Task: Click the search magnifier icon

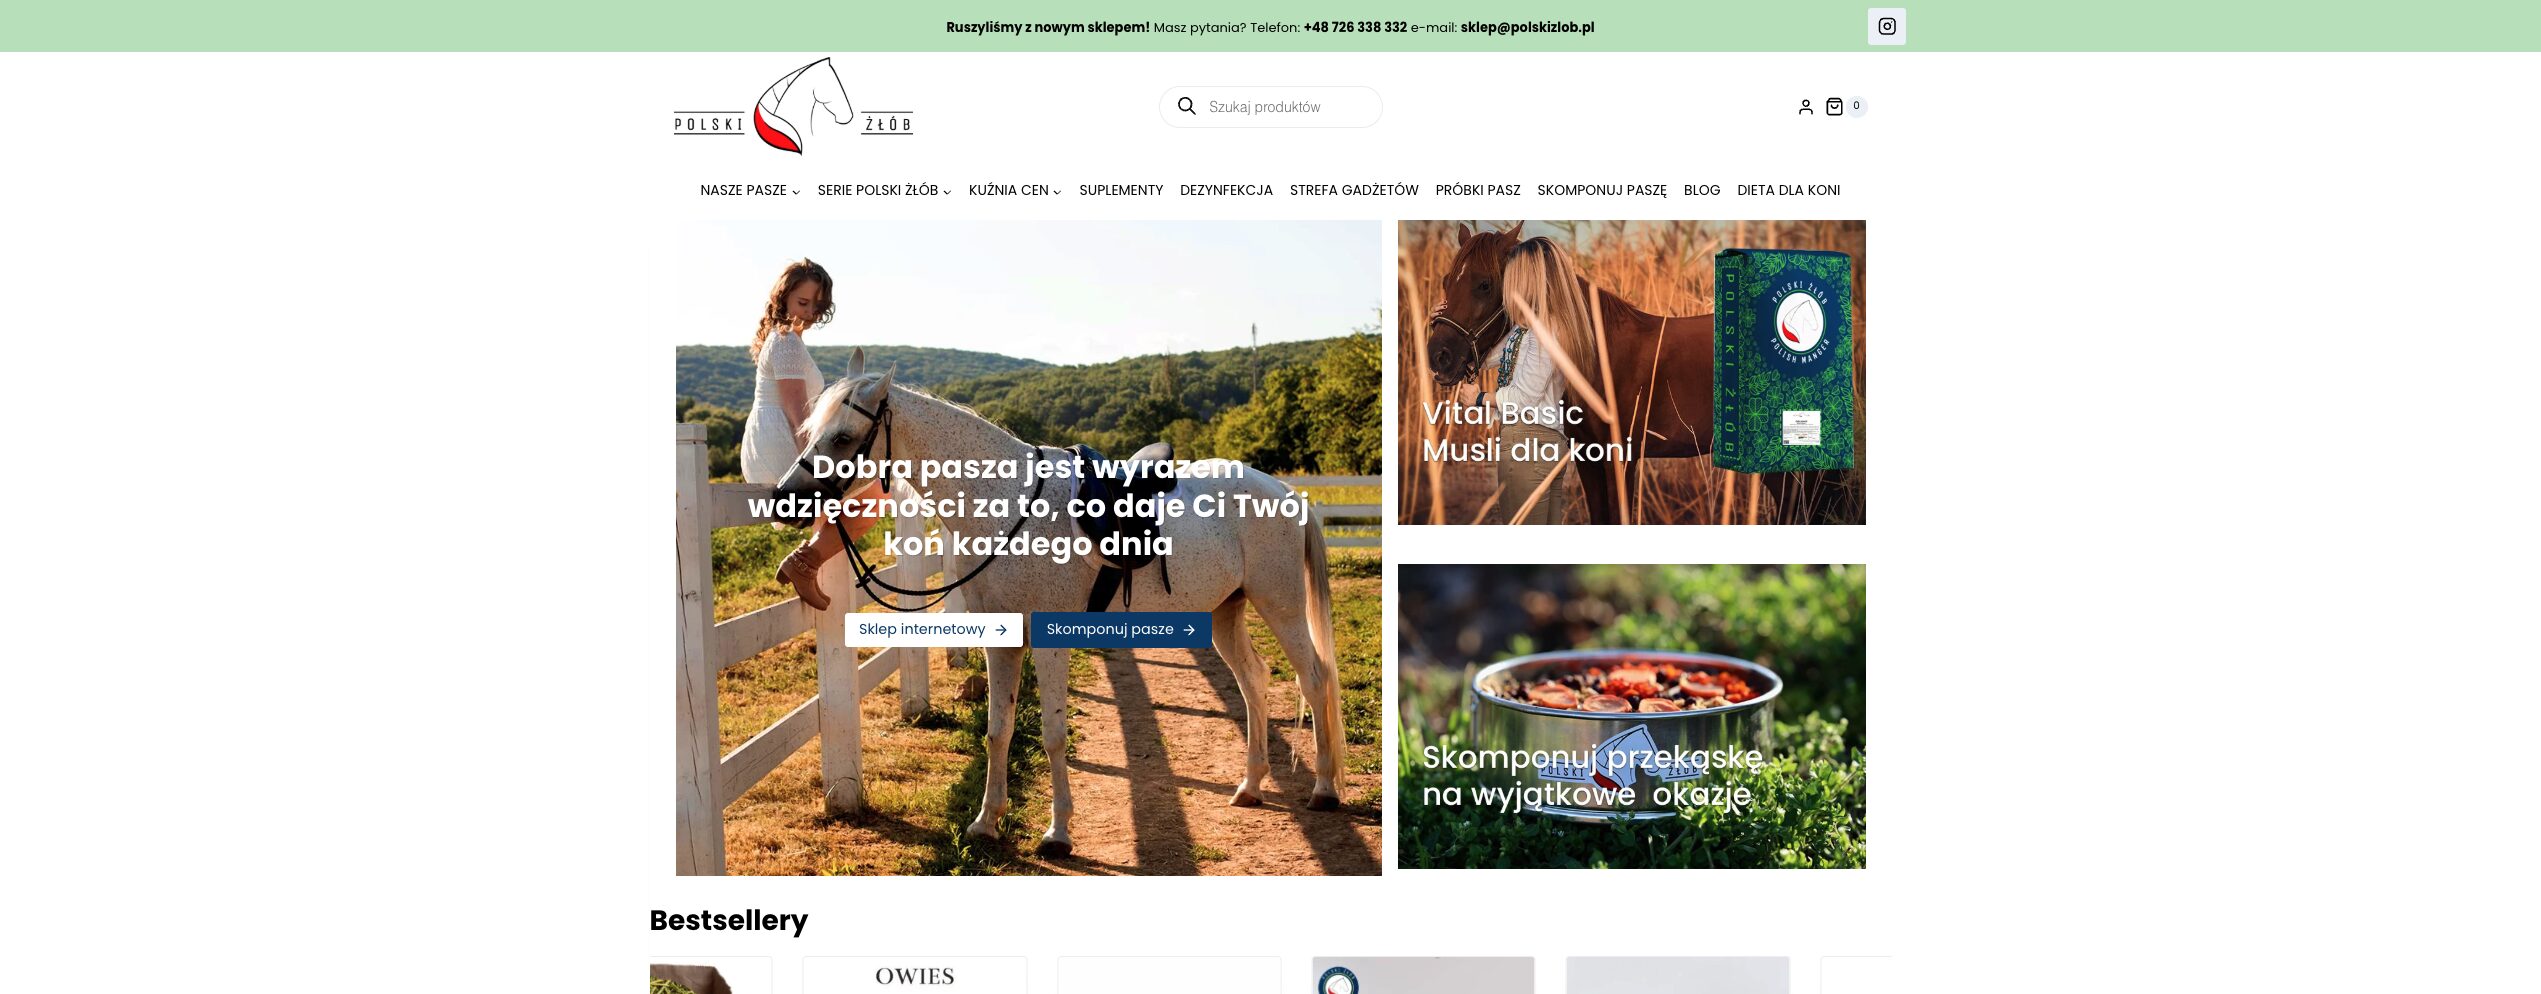Action: [x=1186, y=106]
